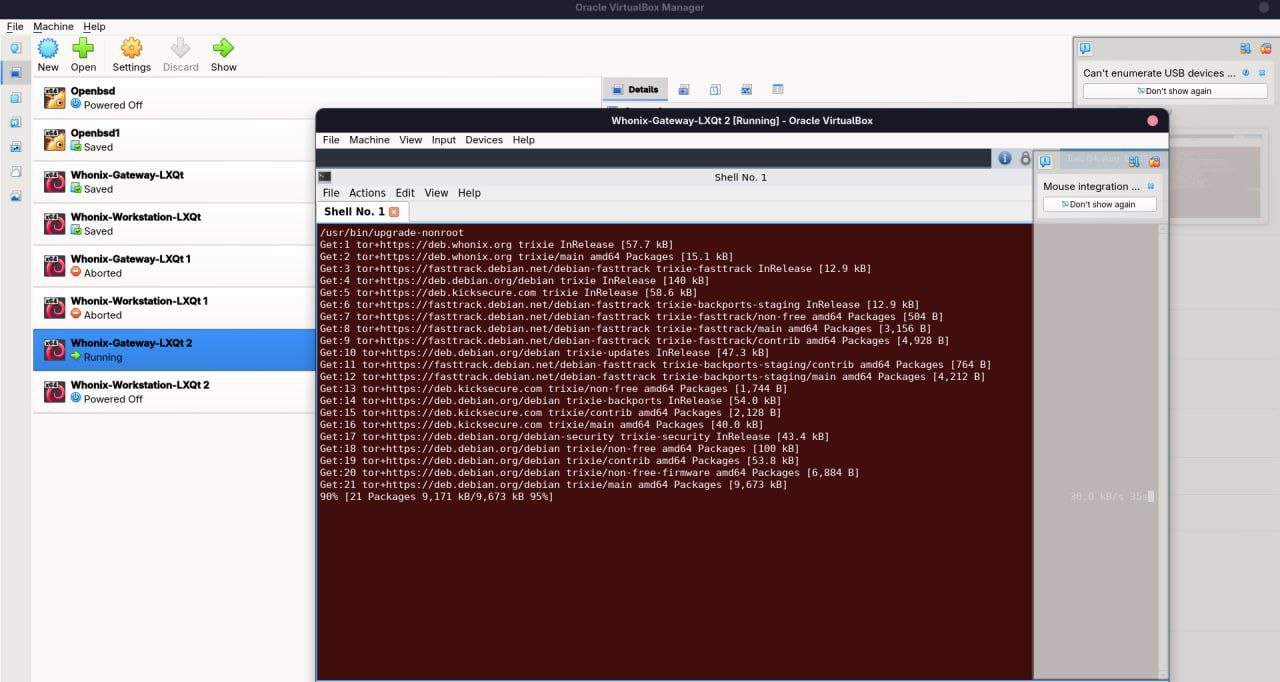Dismiss Mouse integration notification close icon
The image size is (1280, 682).
1151,186
